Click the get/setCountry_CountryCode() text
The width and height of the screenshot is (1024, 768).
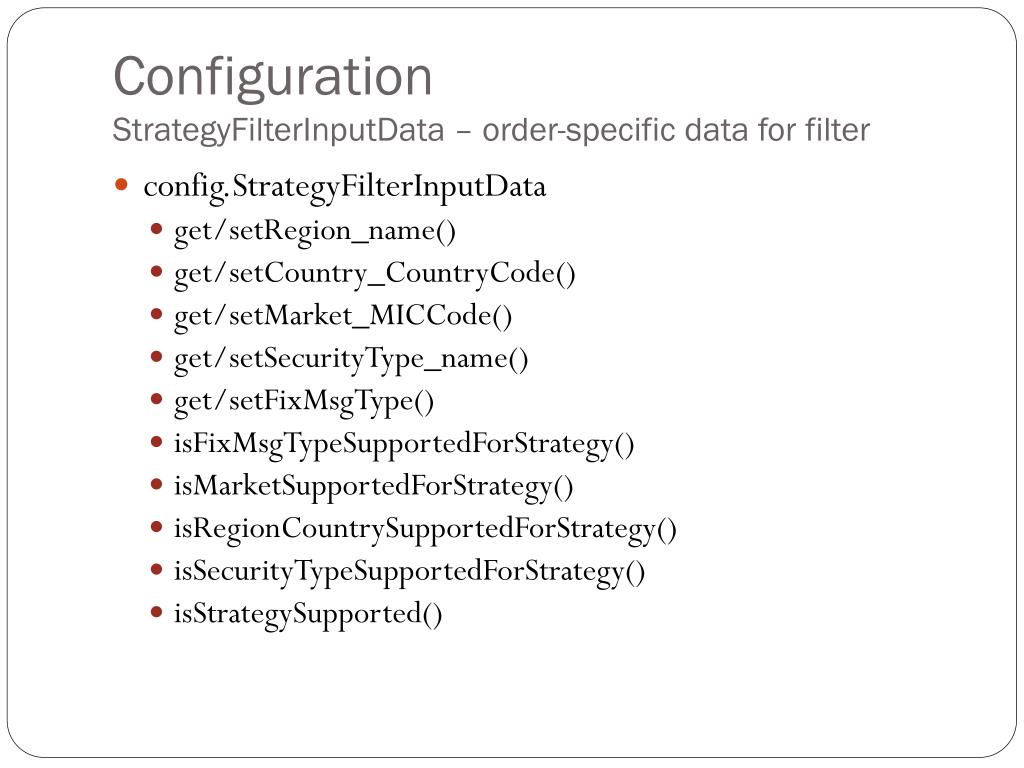(375, 274)
